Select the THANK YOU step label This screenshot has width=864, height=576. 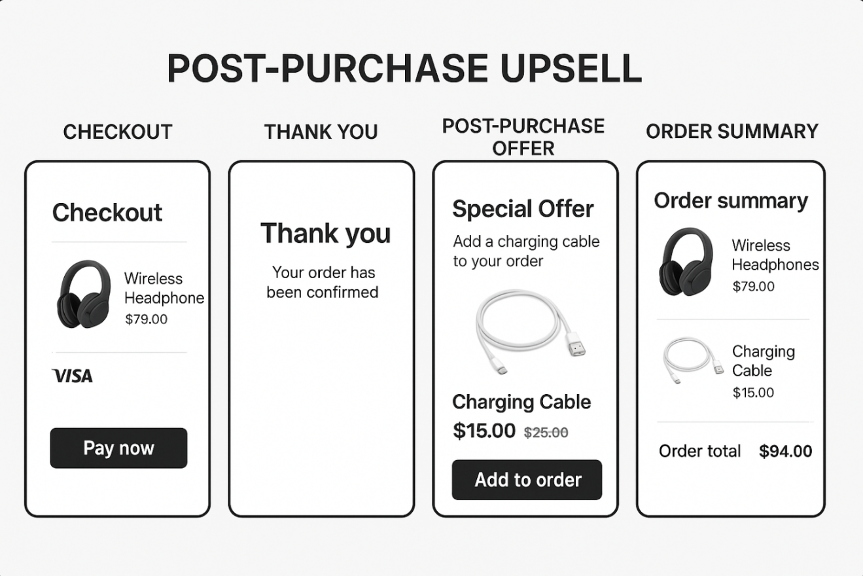coord(321,132)
